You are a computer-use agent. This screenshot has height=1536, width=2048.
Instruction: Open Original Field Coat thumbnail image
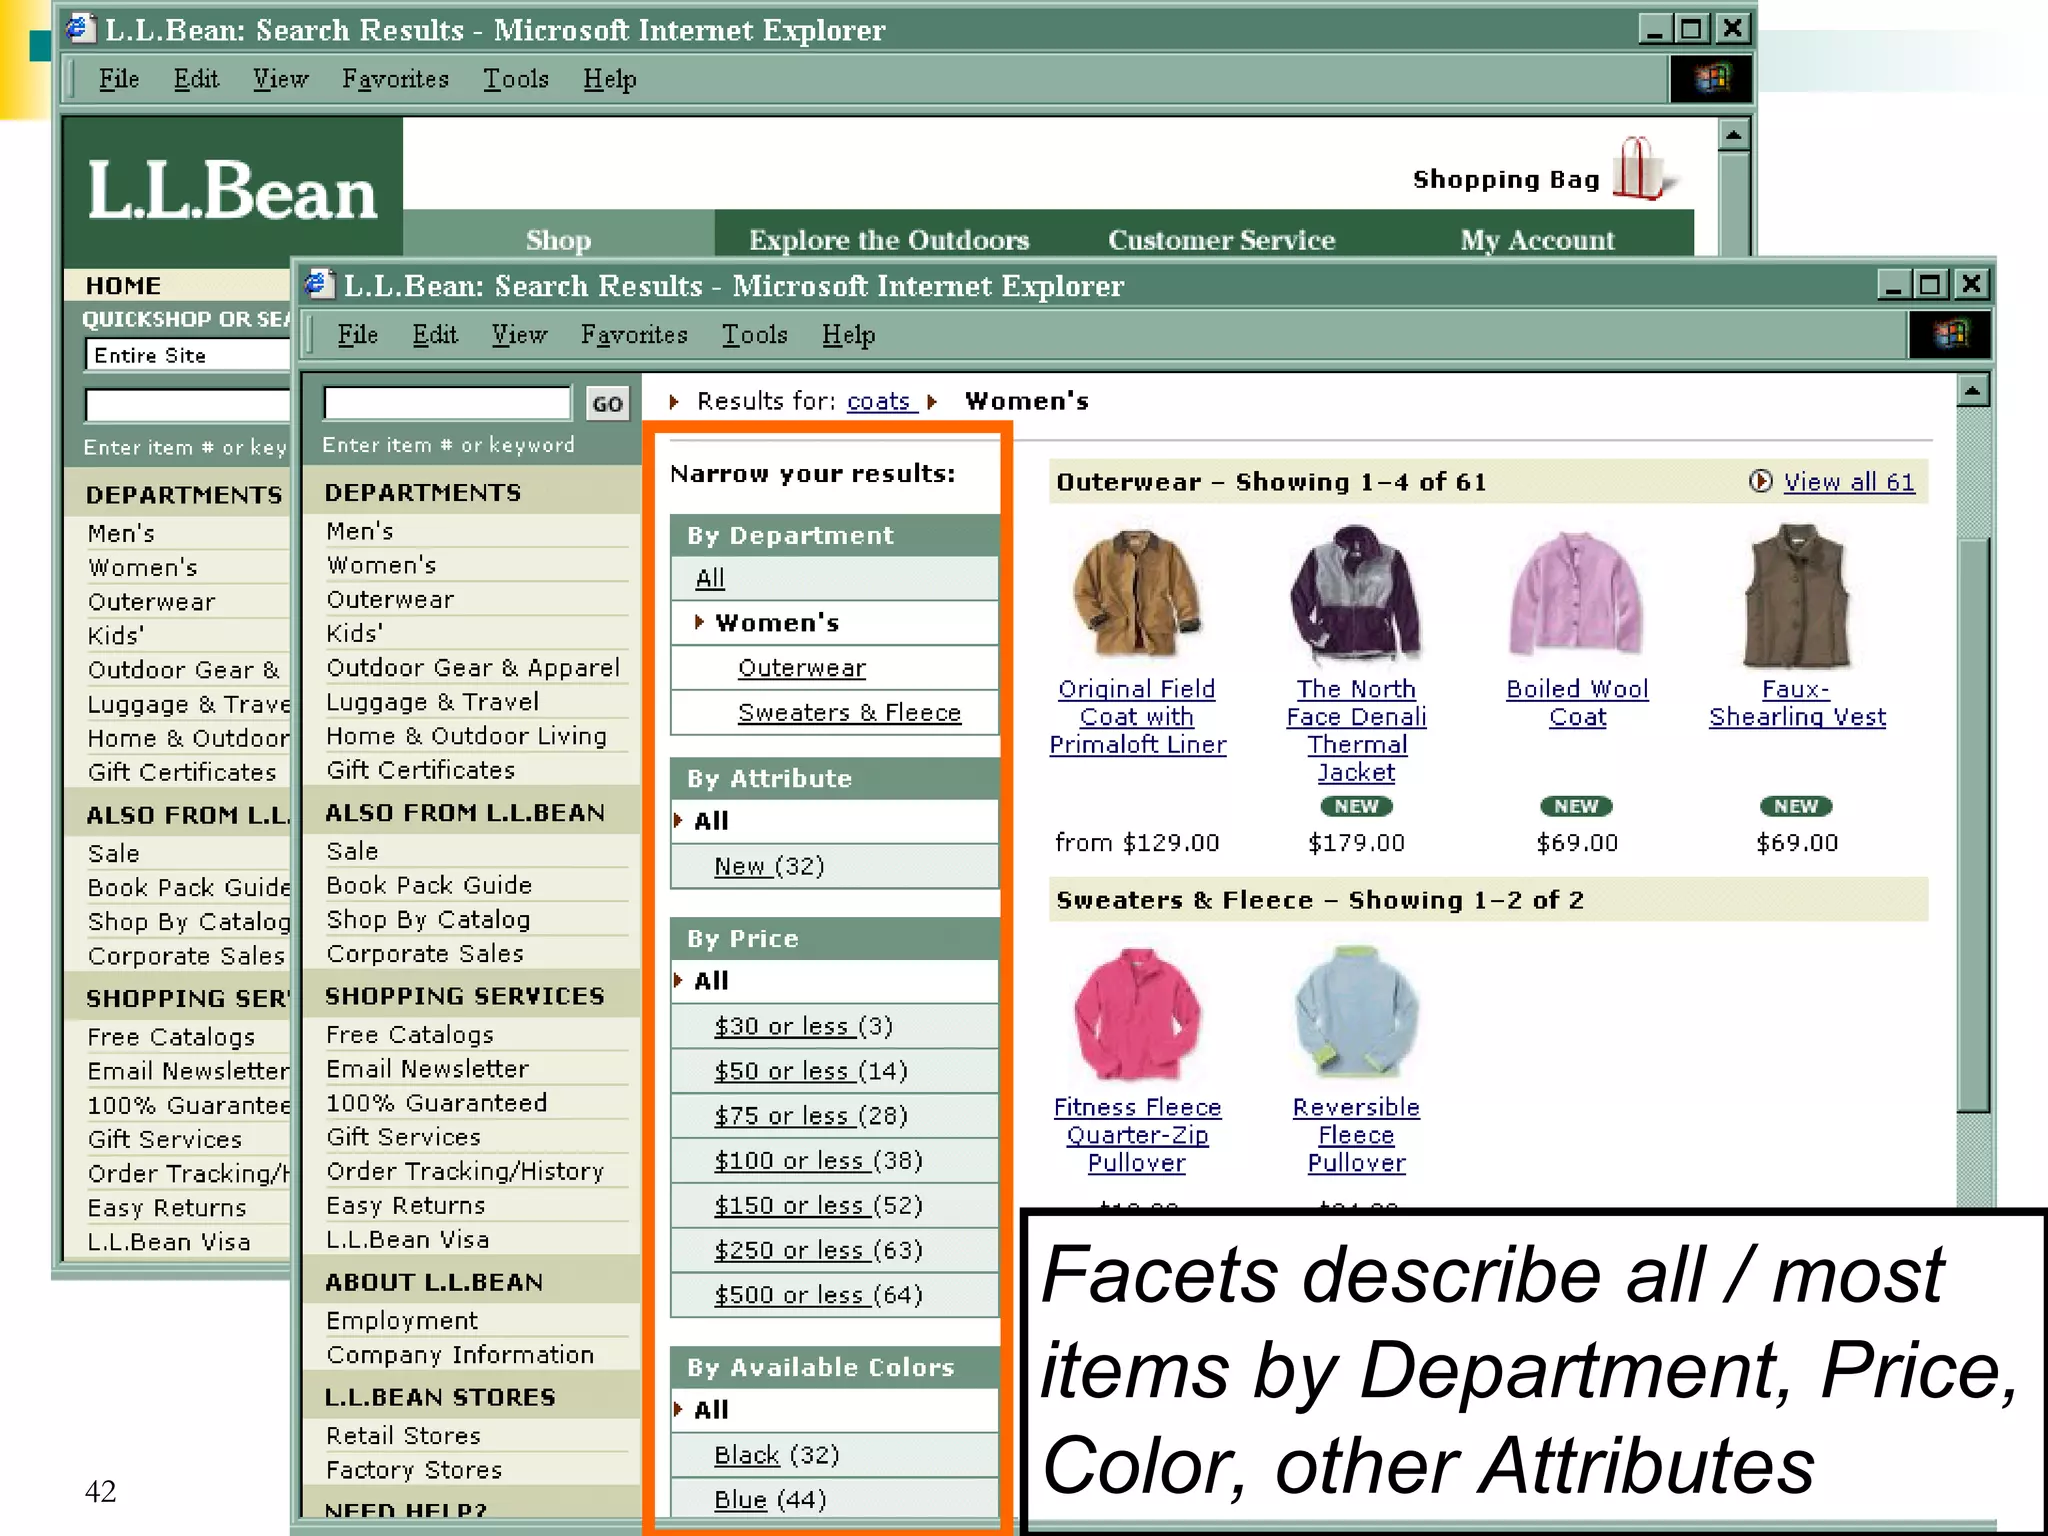pos(1137,594)
